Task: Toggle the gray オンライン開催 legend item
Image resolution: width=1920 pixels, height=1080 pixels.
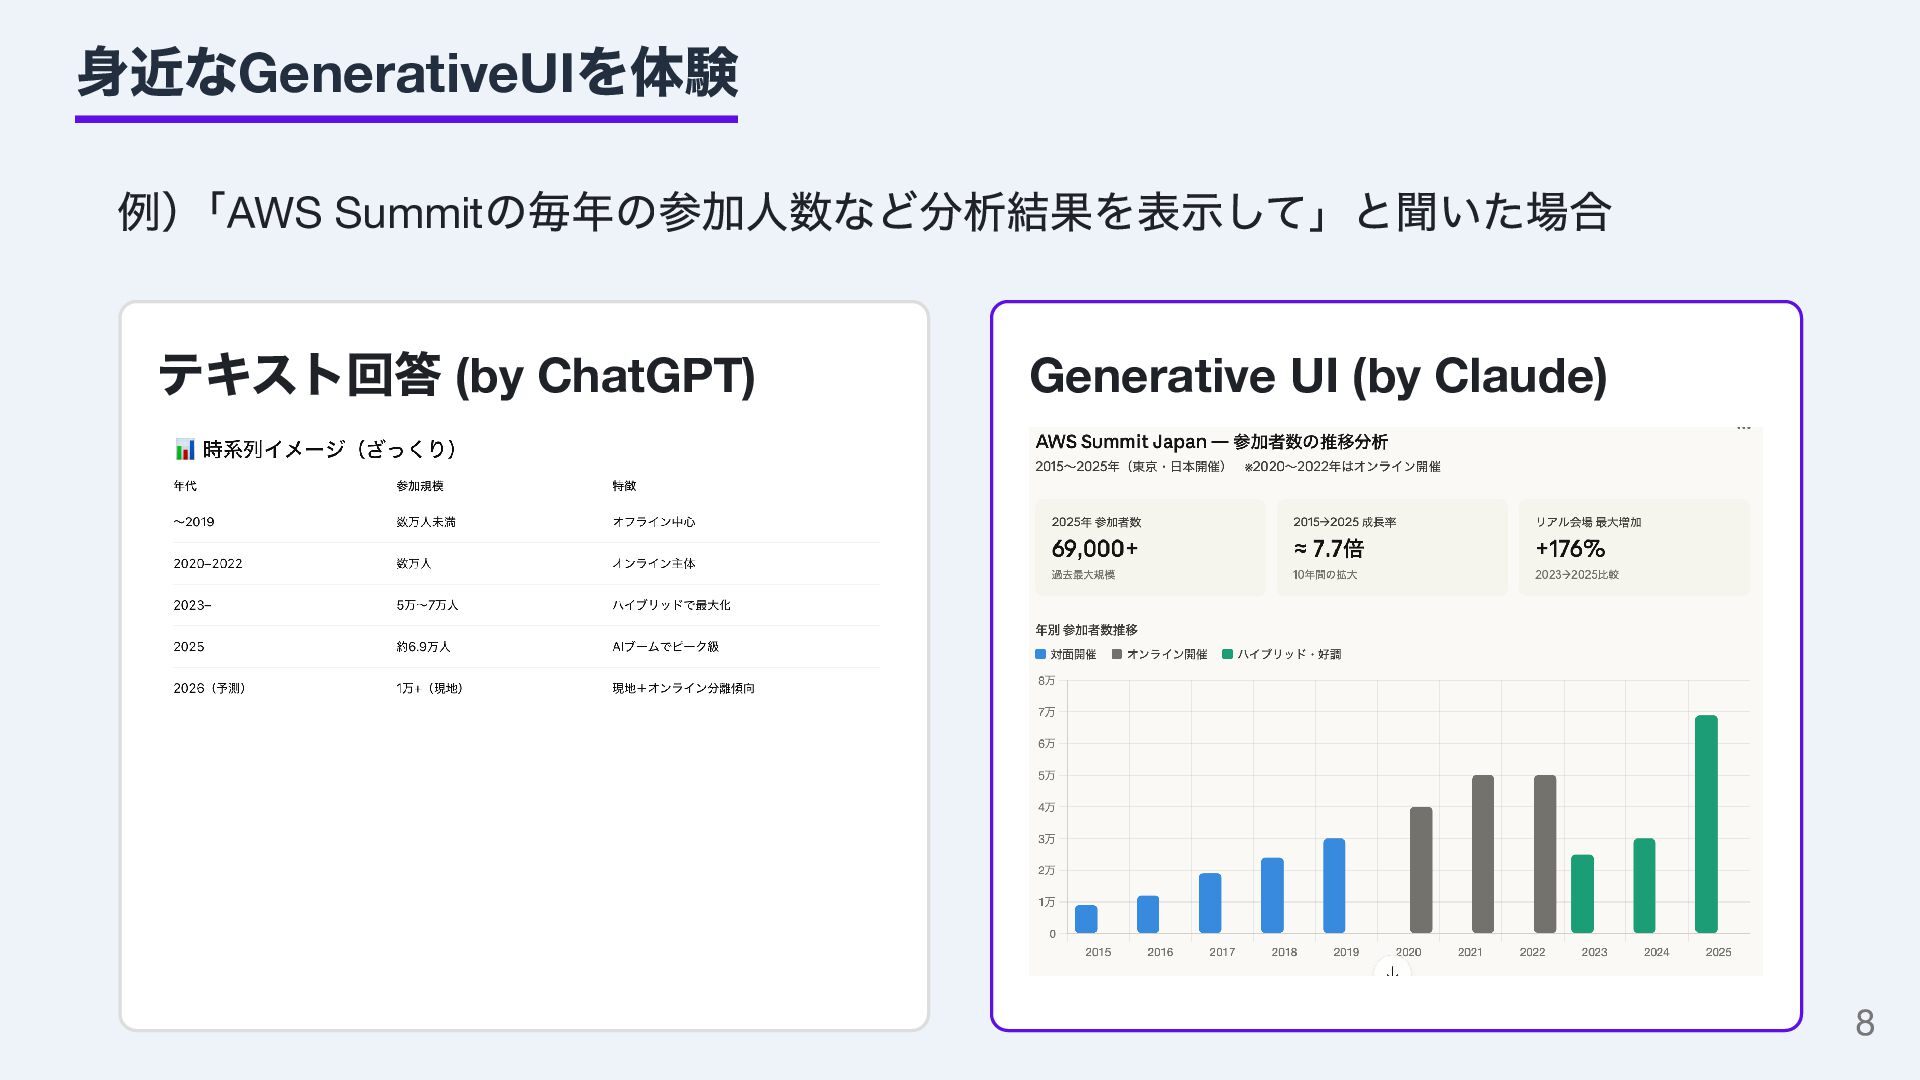Action: pyautogui.click(x=1160, y=654)
